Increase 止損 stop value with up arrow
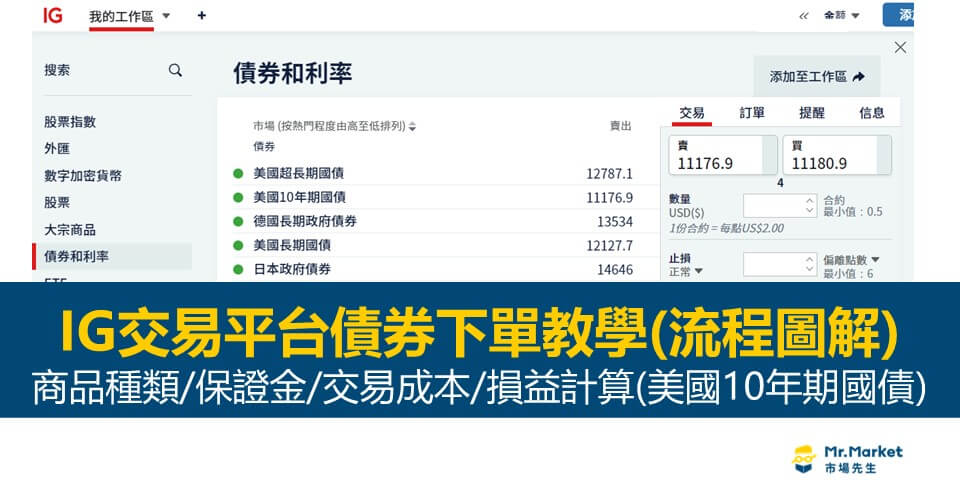This screenshot has height=502, width=960. pyautogui.click(x=810, y=259)
